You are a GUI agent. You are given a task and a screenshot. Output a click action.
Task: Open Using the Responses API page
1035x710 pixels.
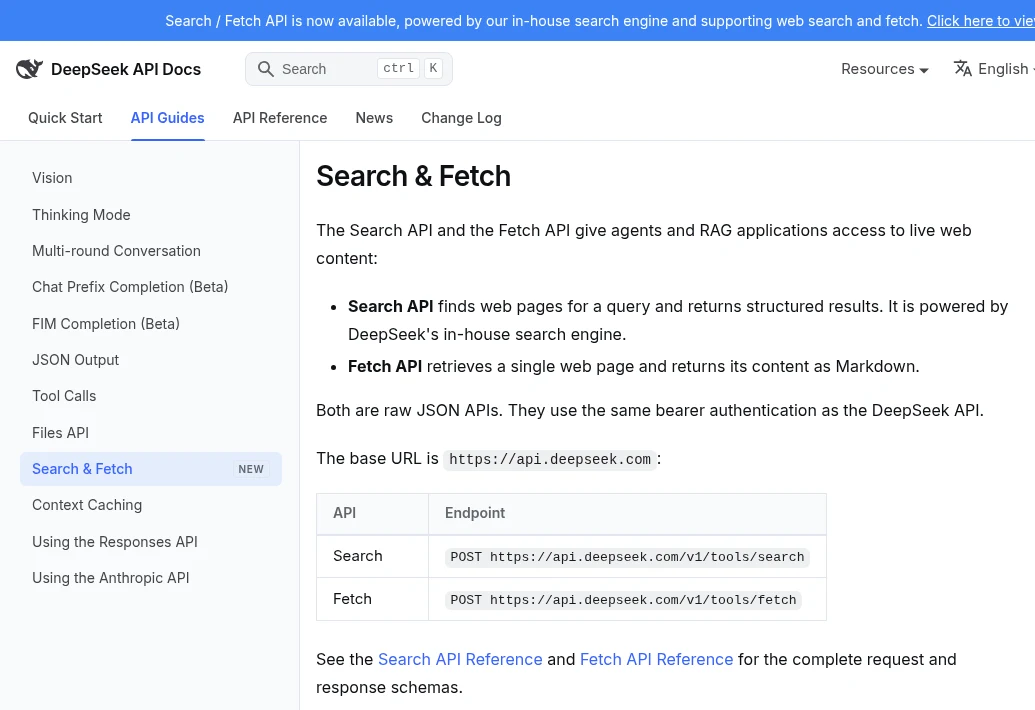click(x=150, y=542)
